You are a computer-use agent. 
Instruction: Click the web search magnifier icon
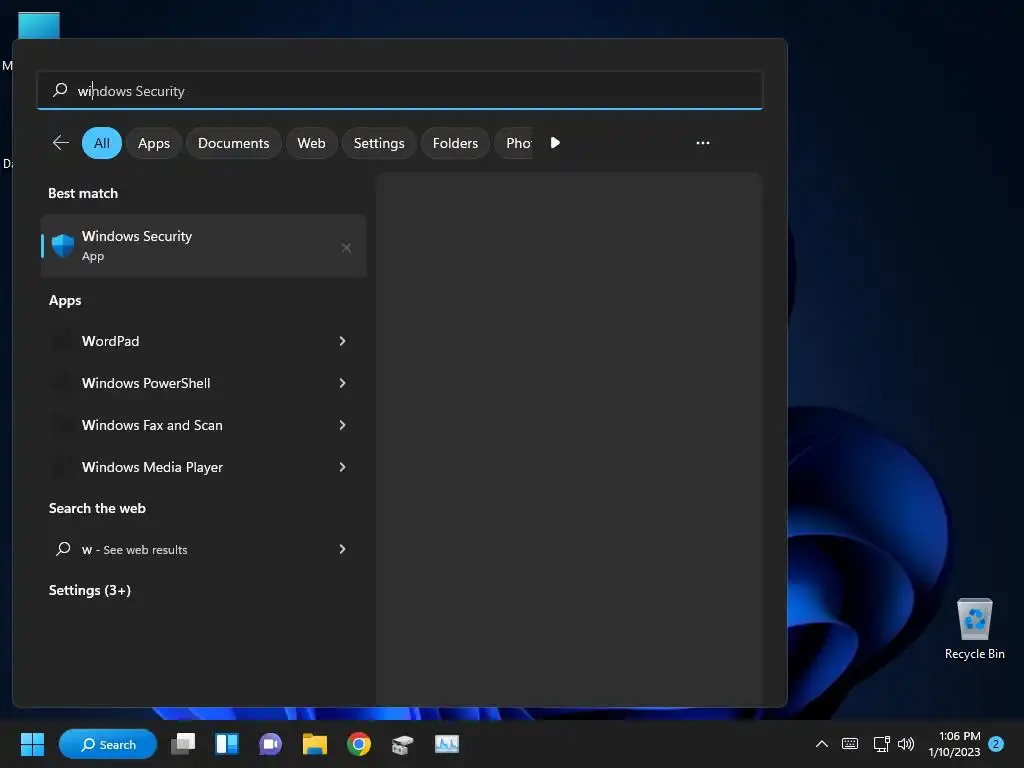pyautogui.click(x=63, y=549)
